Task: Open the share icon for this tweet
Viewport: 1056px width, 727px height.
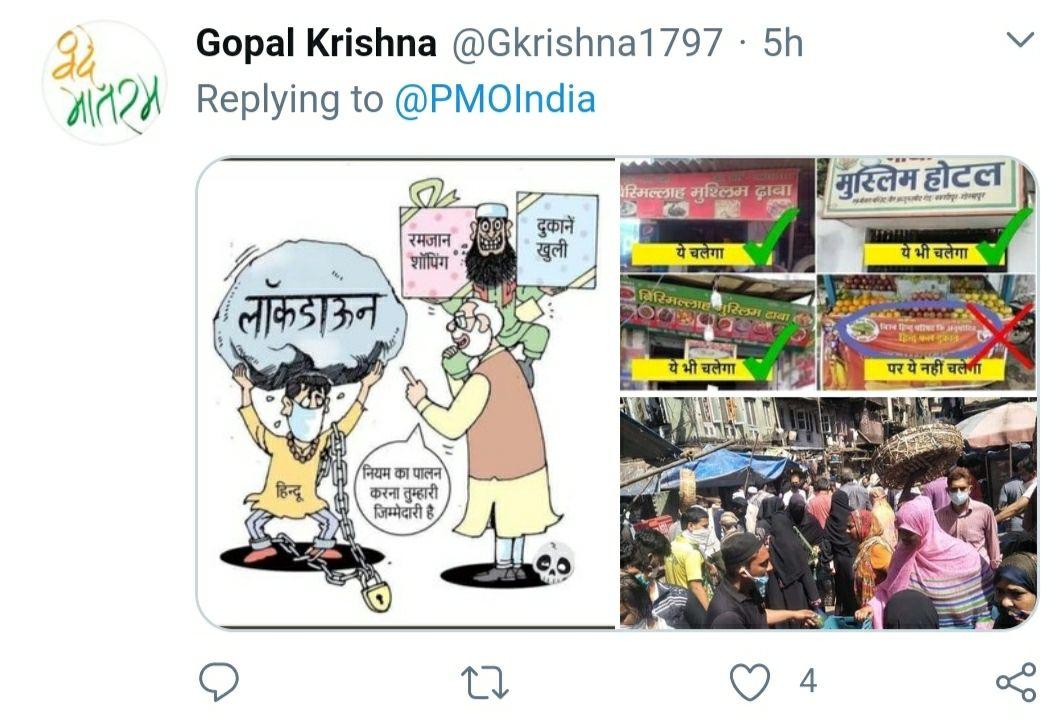Action: (x=1016, y=682)
